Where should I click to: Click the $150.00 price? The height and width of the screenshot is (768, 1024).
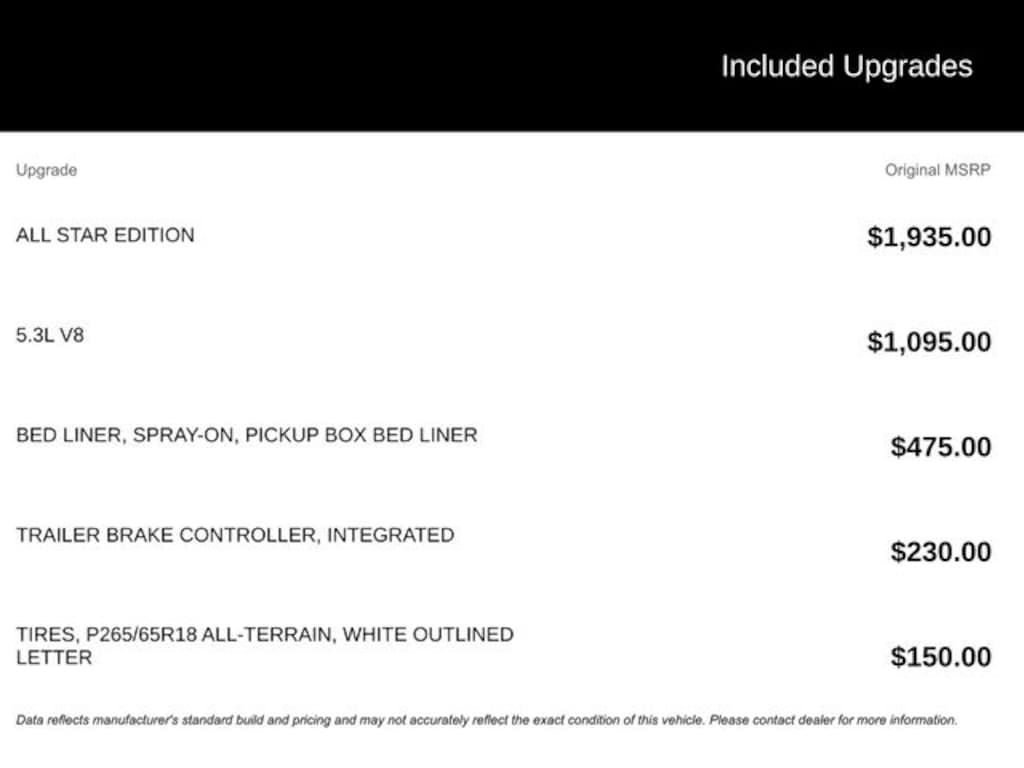point(941,657)
